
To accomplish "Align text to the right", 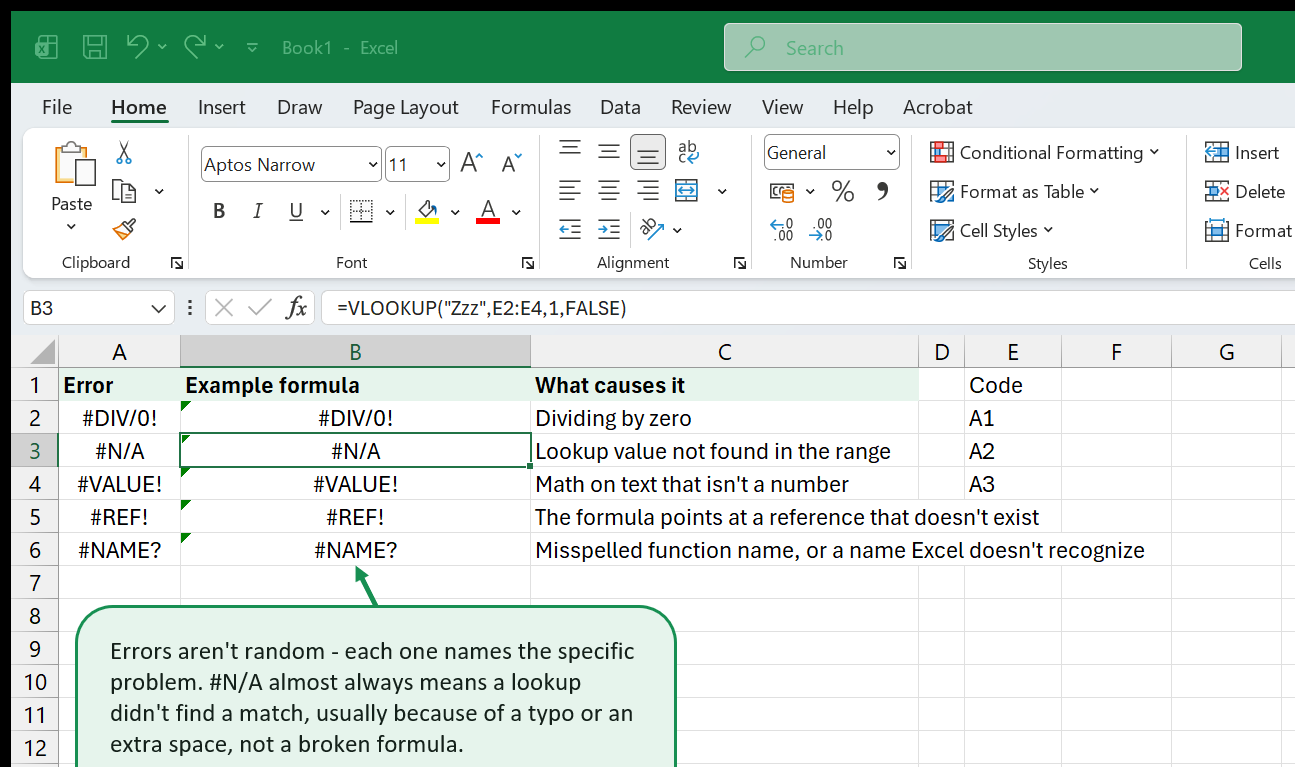I will pyautogui.click(x=648, y=190).
